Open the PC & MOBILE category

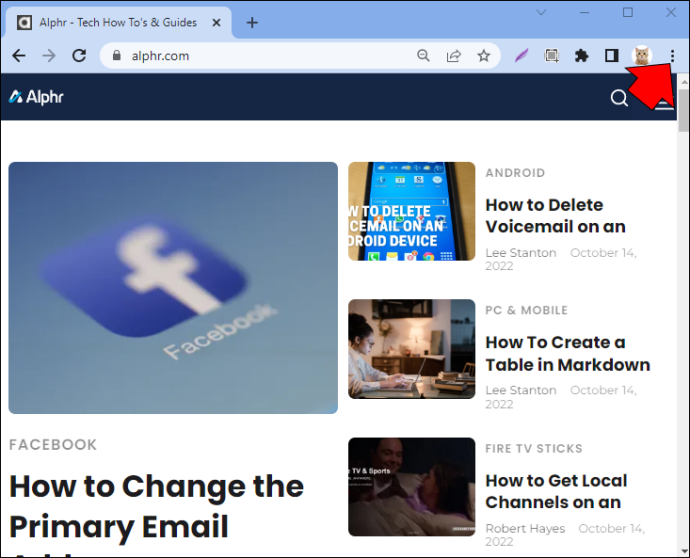point(526,310)
